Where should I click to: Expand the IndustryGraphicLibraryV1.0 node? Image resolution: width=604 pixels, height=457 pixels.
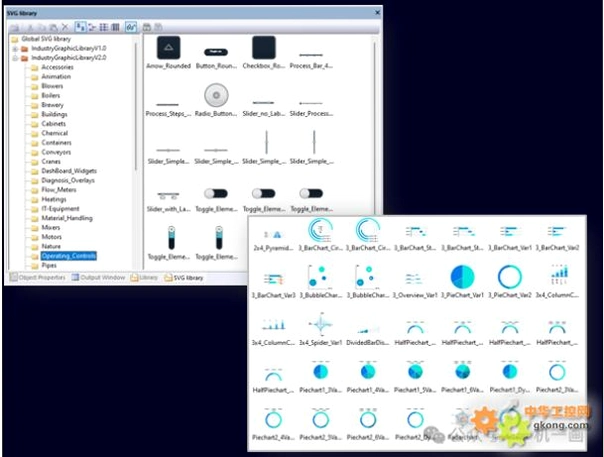pyautogui.click(x=15, y=49)
